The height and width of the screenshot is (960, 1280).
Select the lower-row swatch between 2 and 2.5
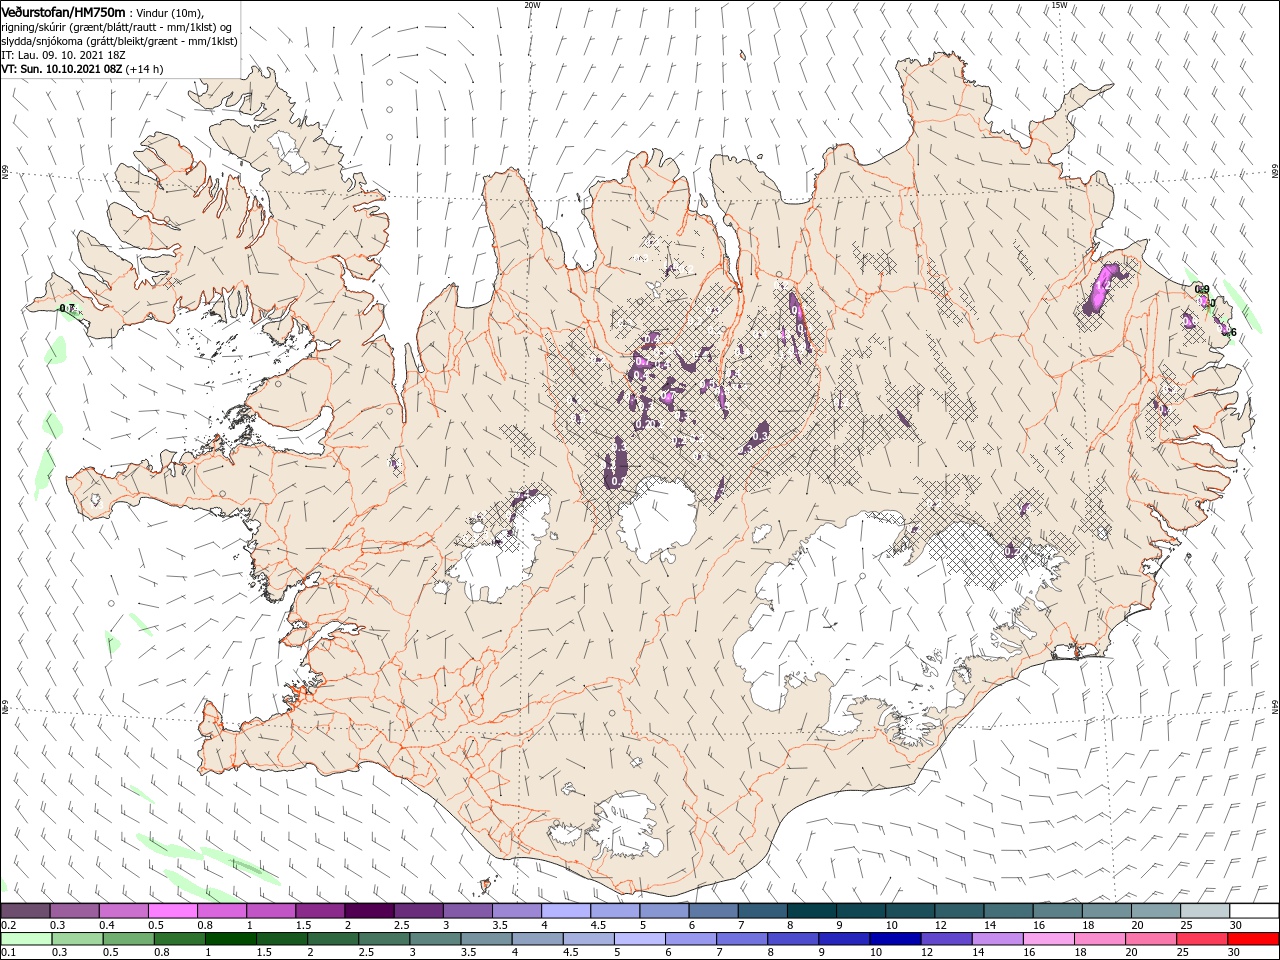333,939
